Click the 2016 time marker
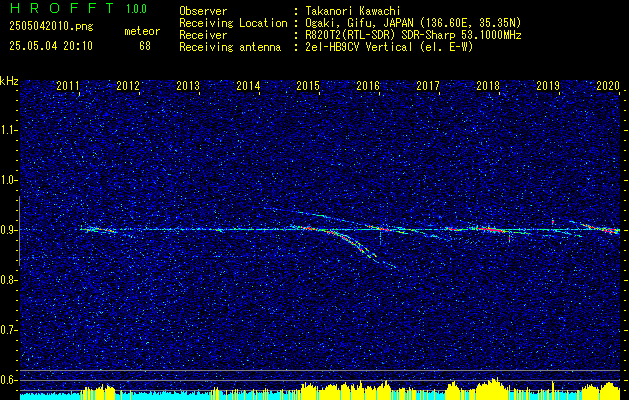This screenshot has width=629, height=400. pos(368,85)
